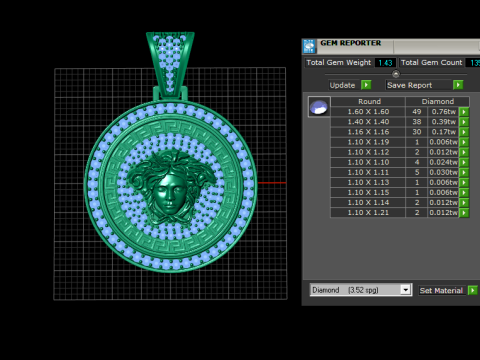Click the green arrow for row 1.10 X 1.19
The height and width of the screenshot is (360, 480).
coord(464,142)
